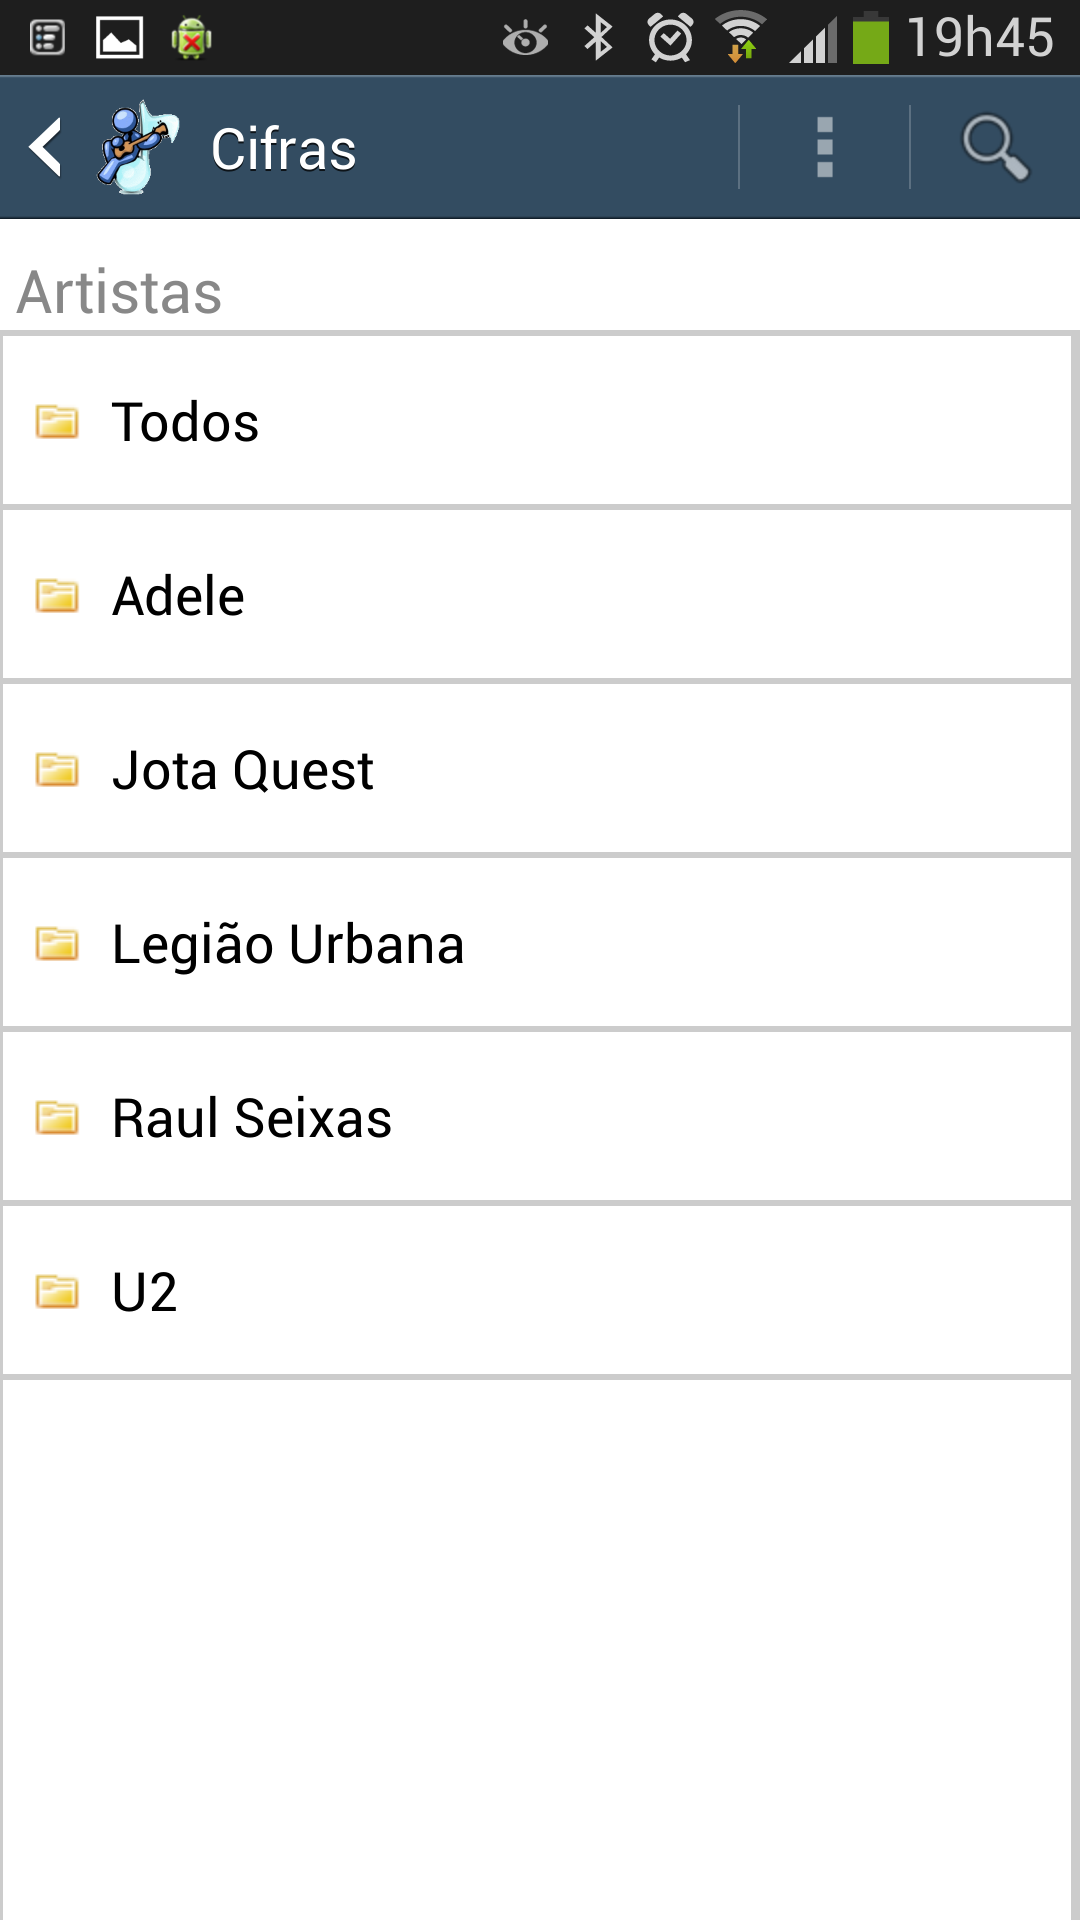The width and height of the screenshot is (1080, 1920).
Task: Tap the Cifras title text
Action: pos(284,150)
